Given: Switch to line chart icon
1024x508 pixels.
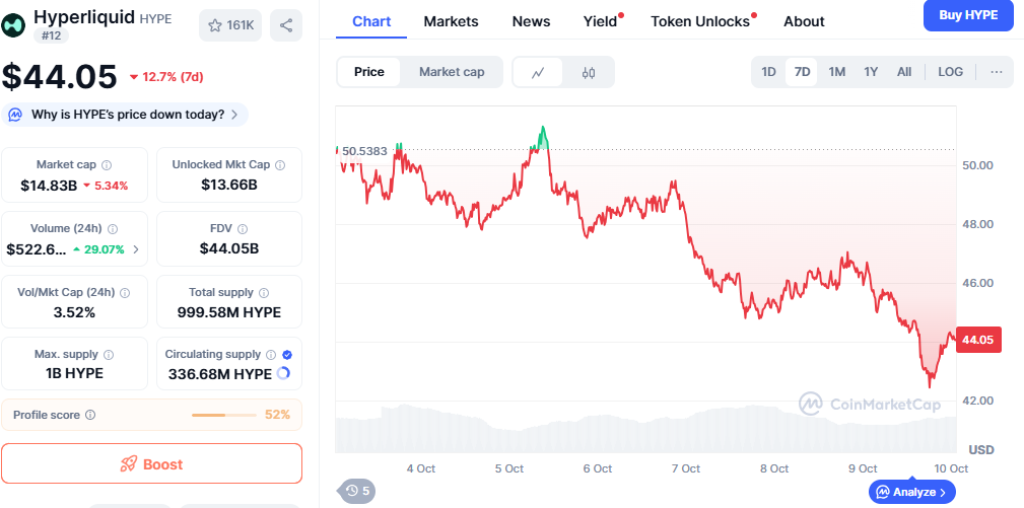Looking at the screenshot, I should (538, 72).
